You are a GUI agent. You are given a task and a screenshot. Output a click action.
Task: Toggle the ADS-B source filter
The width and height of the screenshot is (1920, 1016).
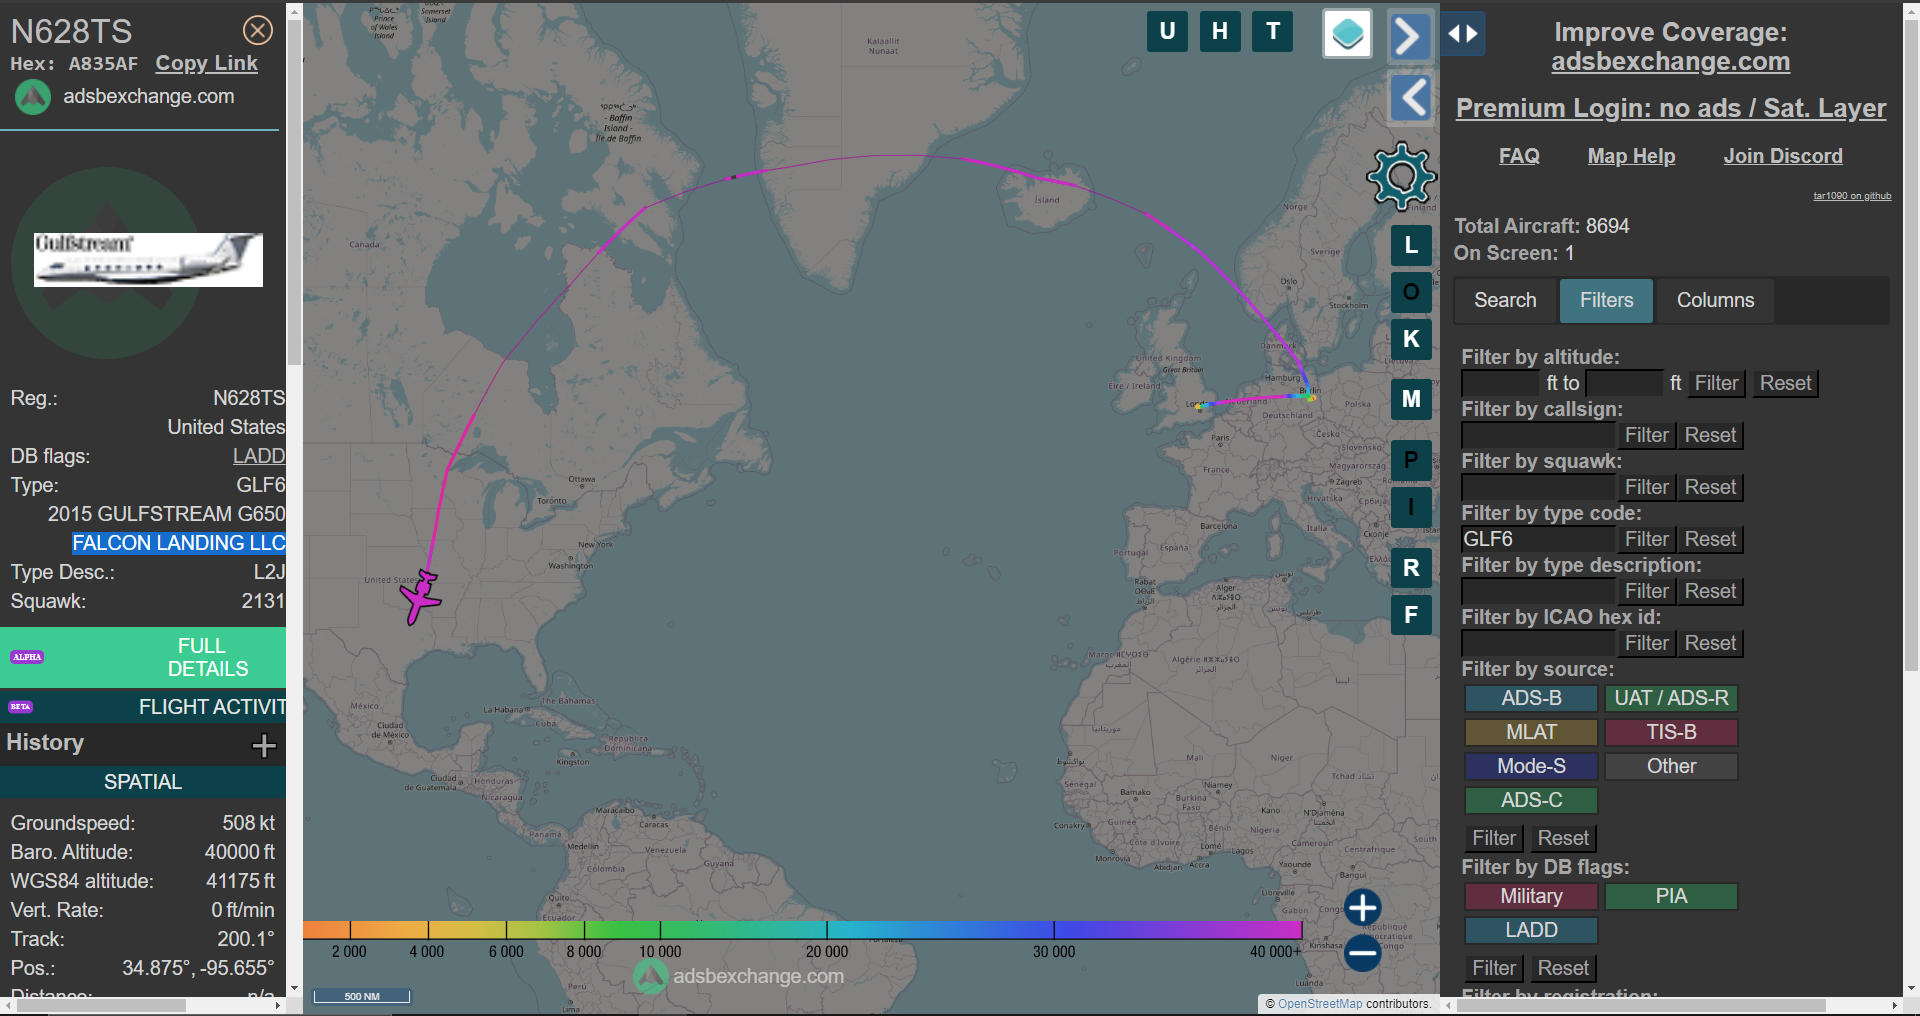click(1531, 698)
